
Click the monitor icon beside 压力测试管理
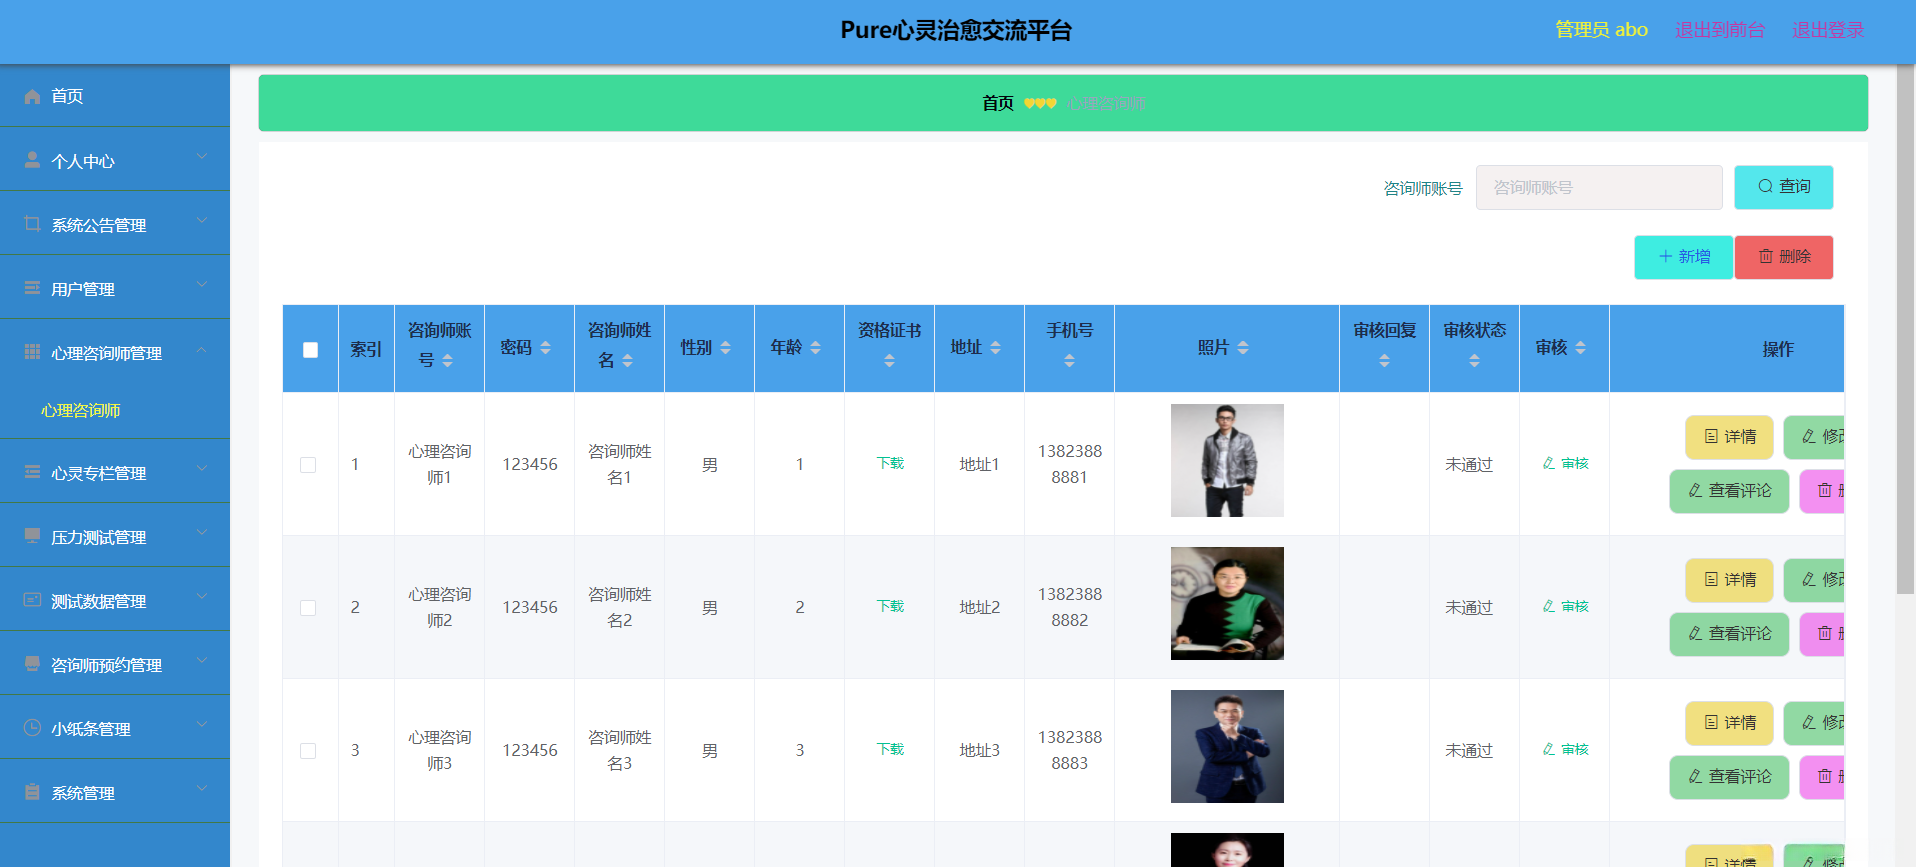(x=32, y=536)
